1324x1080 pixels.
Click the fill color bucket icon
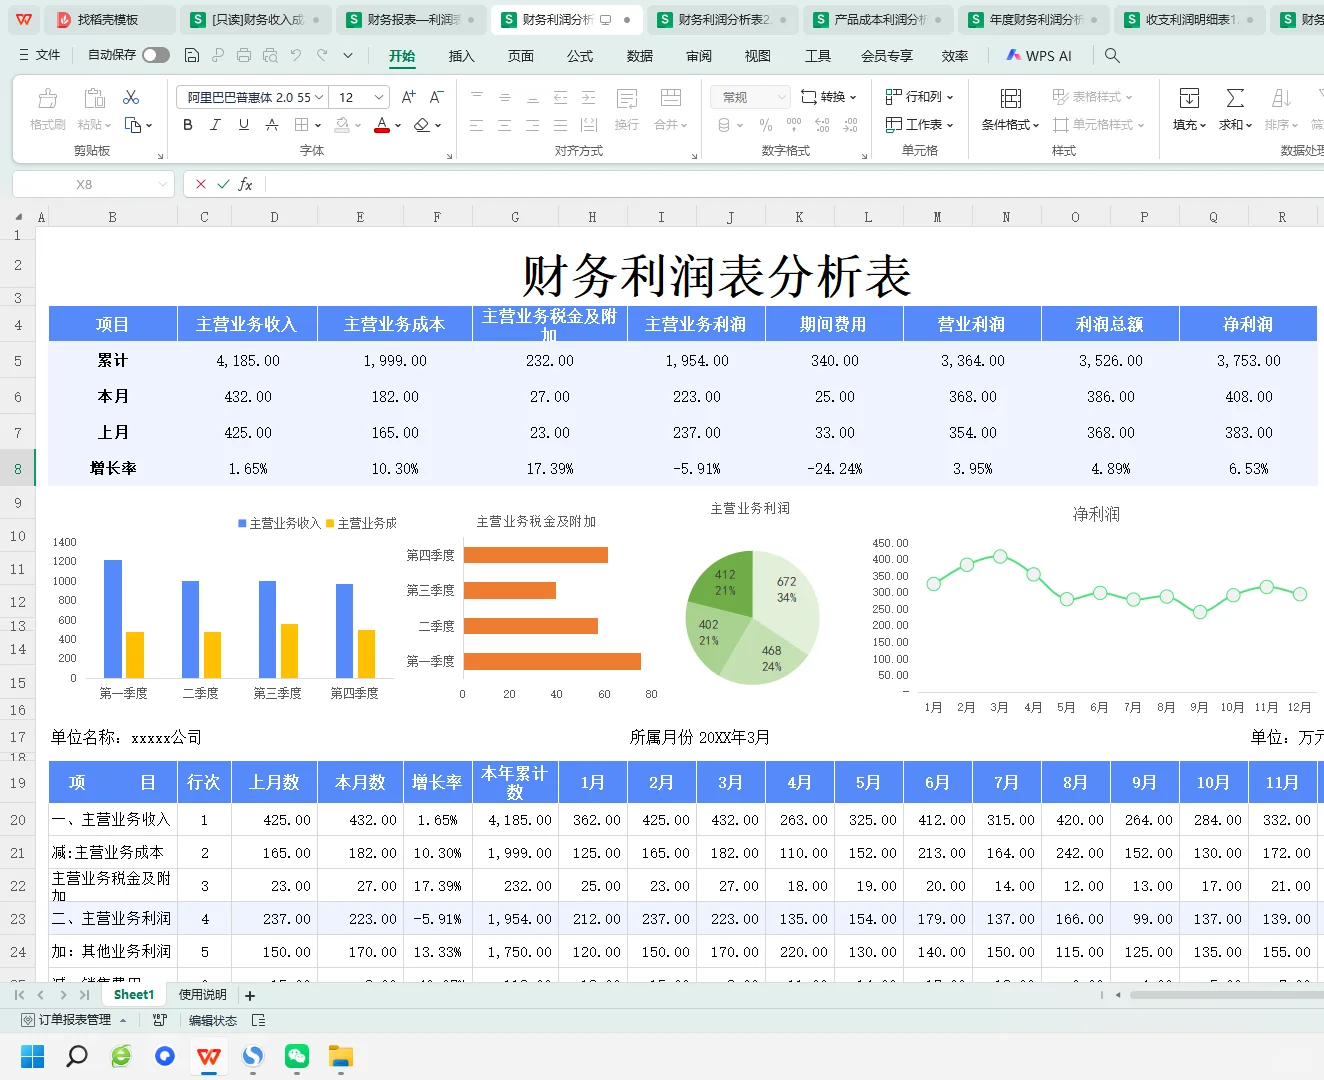(342, 125)
